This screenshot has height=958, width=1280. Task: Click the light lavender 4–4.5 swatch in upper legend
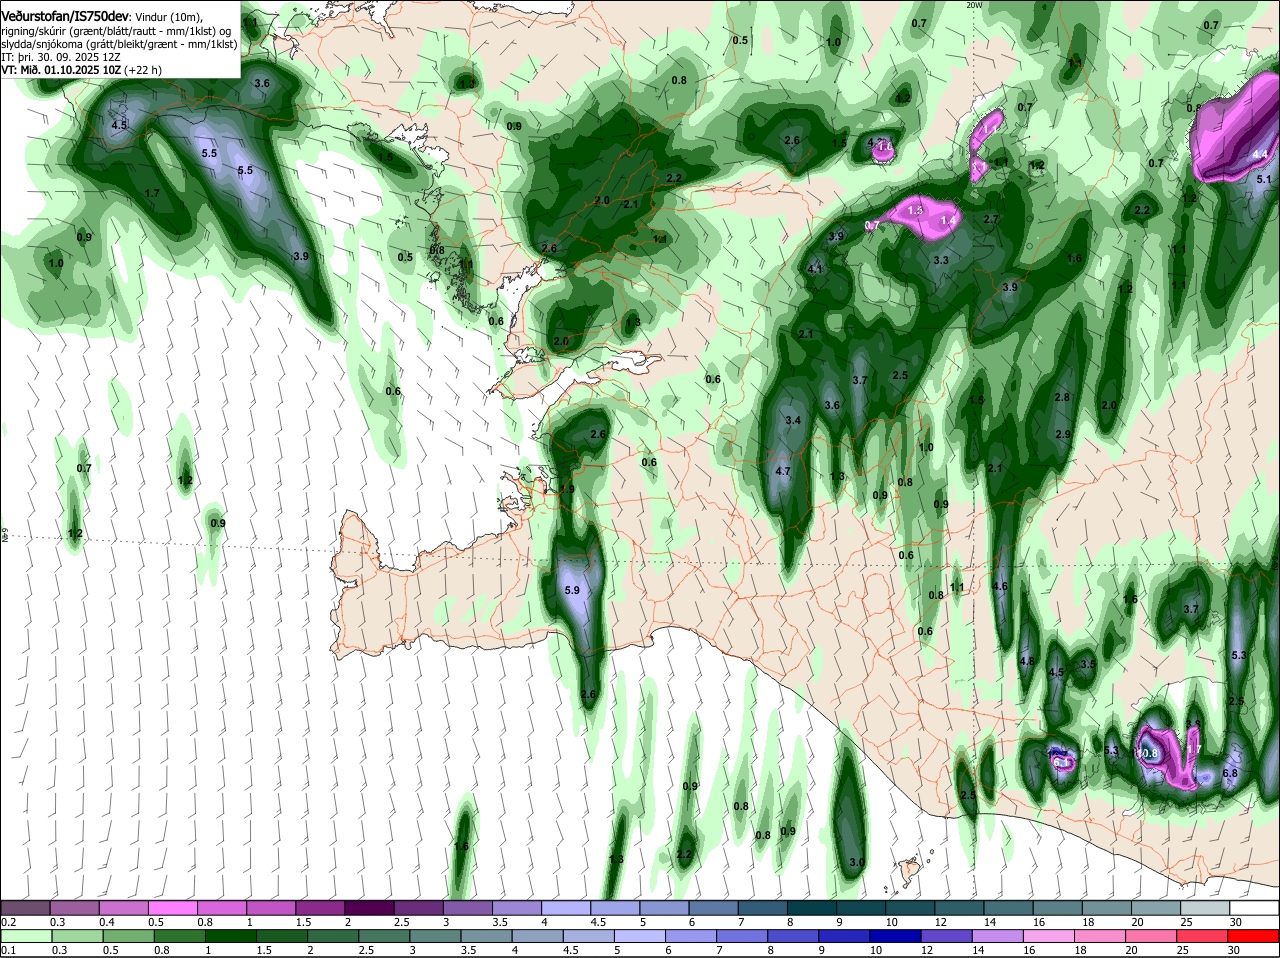(x=568, y=907)
